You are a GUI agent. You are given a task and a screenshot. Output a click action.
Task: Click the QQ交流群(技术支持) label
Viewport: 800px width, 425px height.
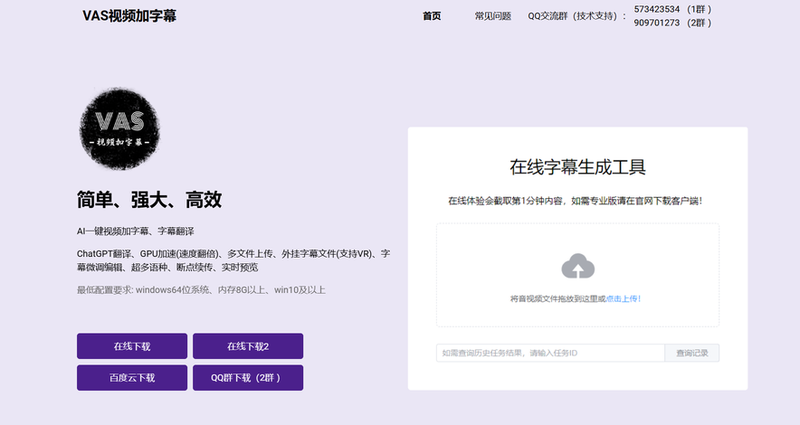tap(577, 16)
